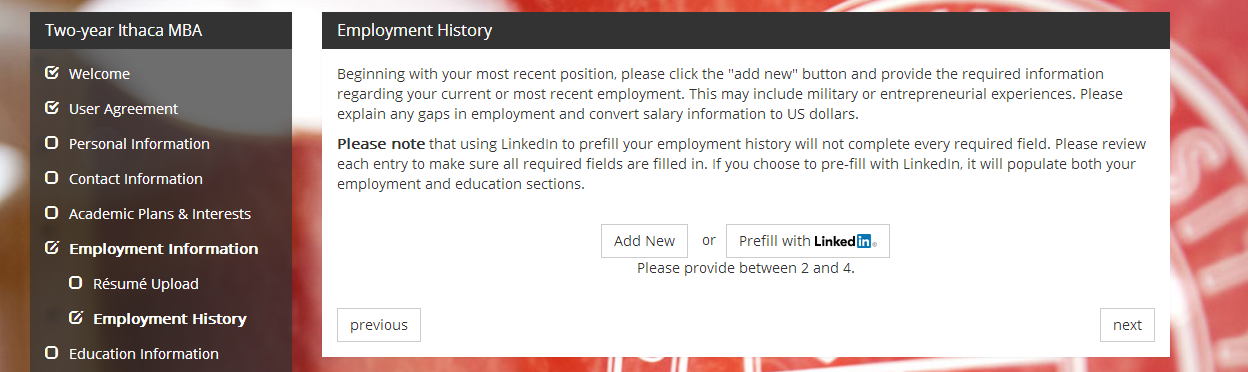
Task: Click the Education Information status circle icon
Action: click(x=52, y=353)
